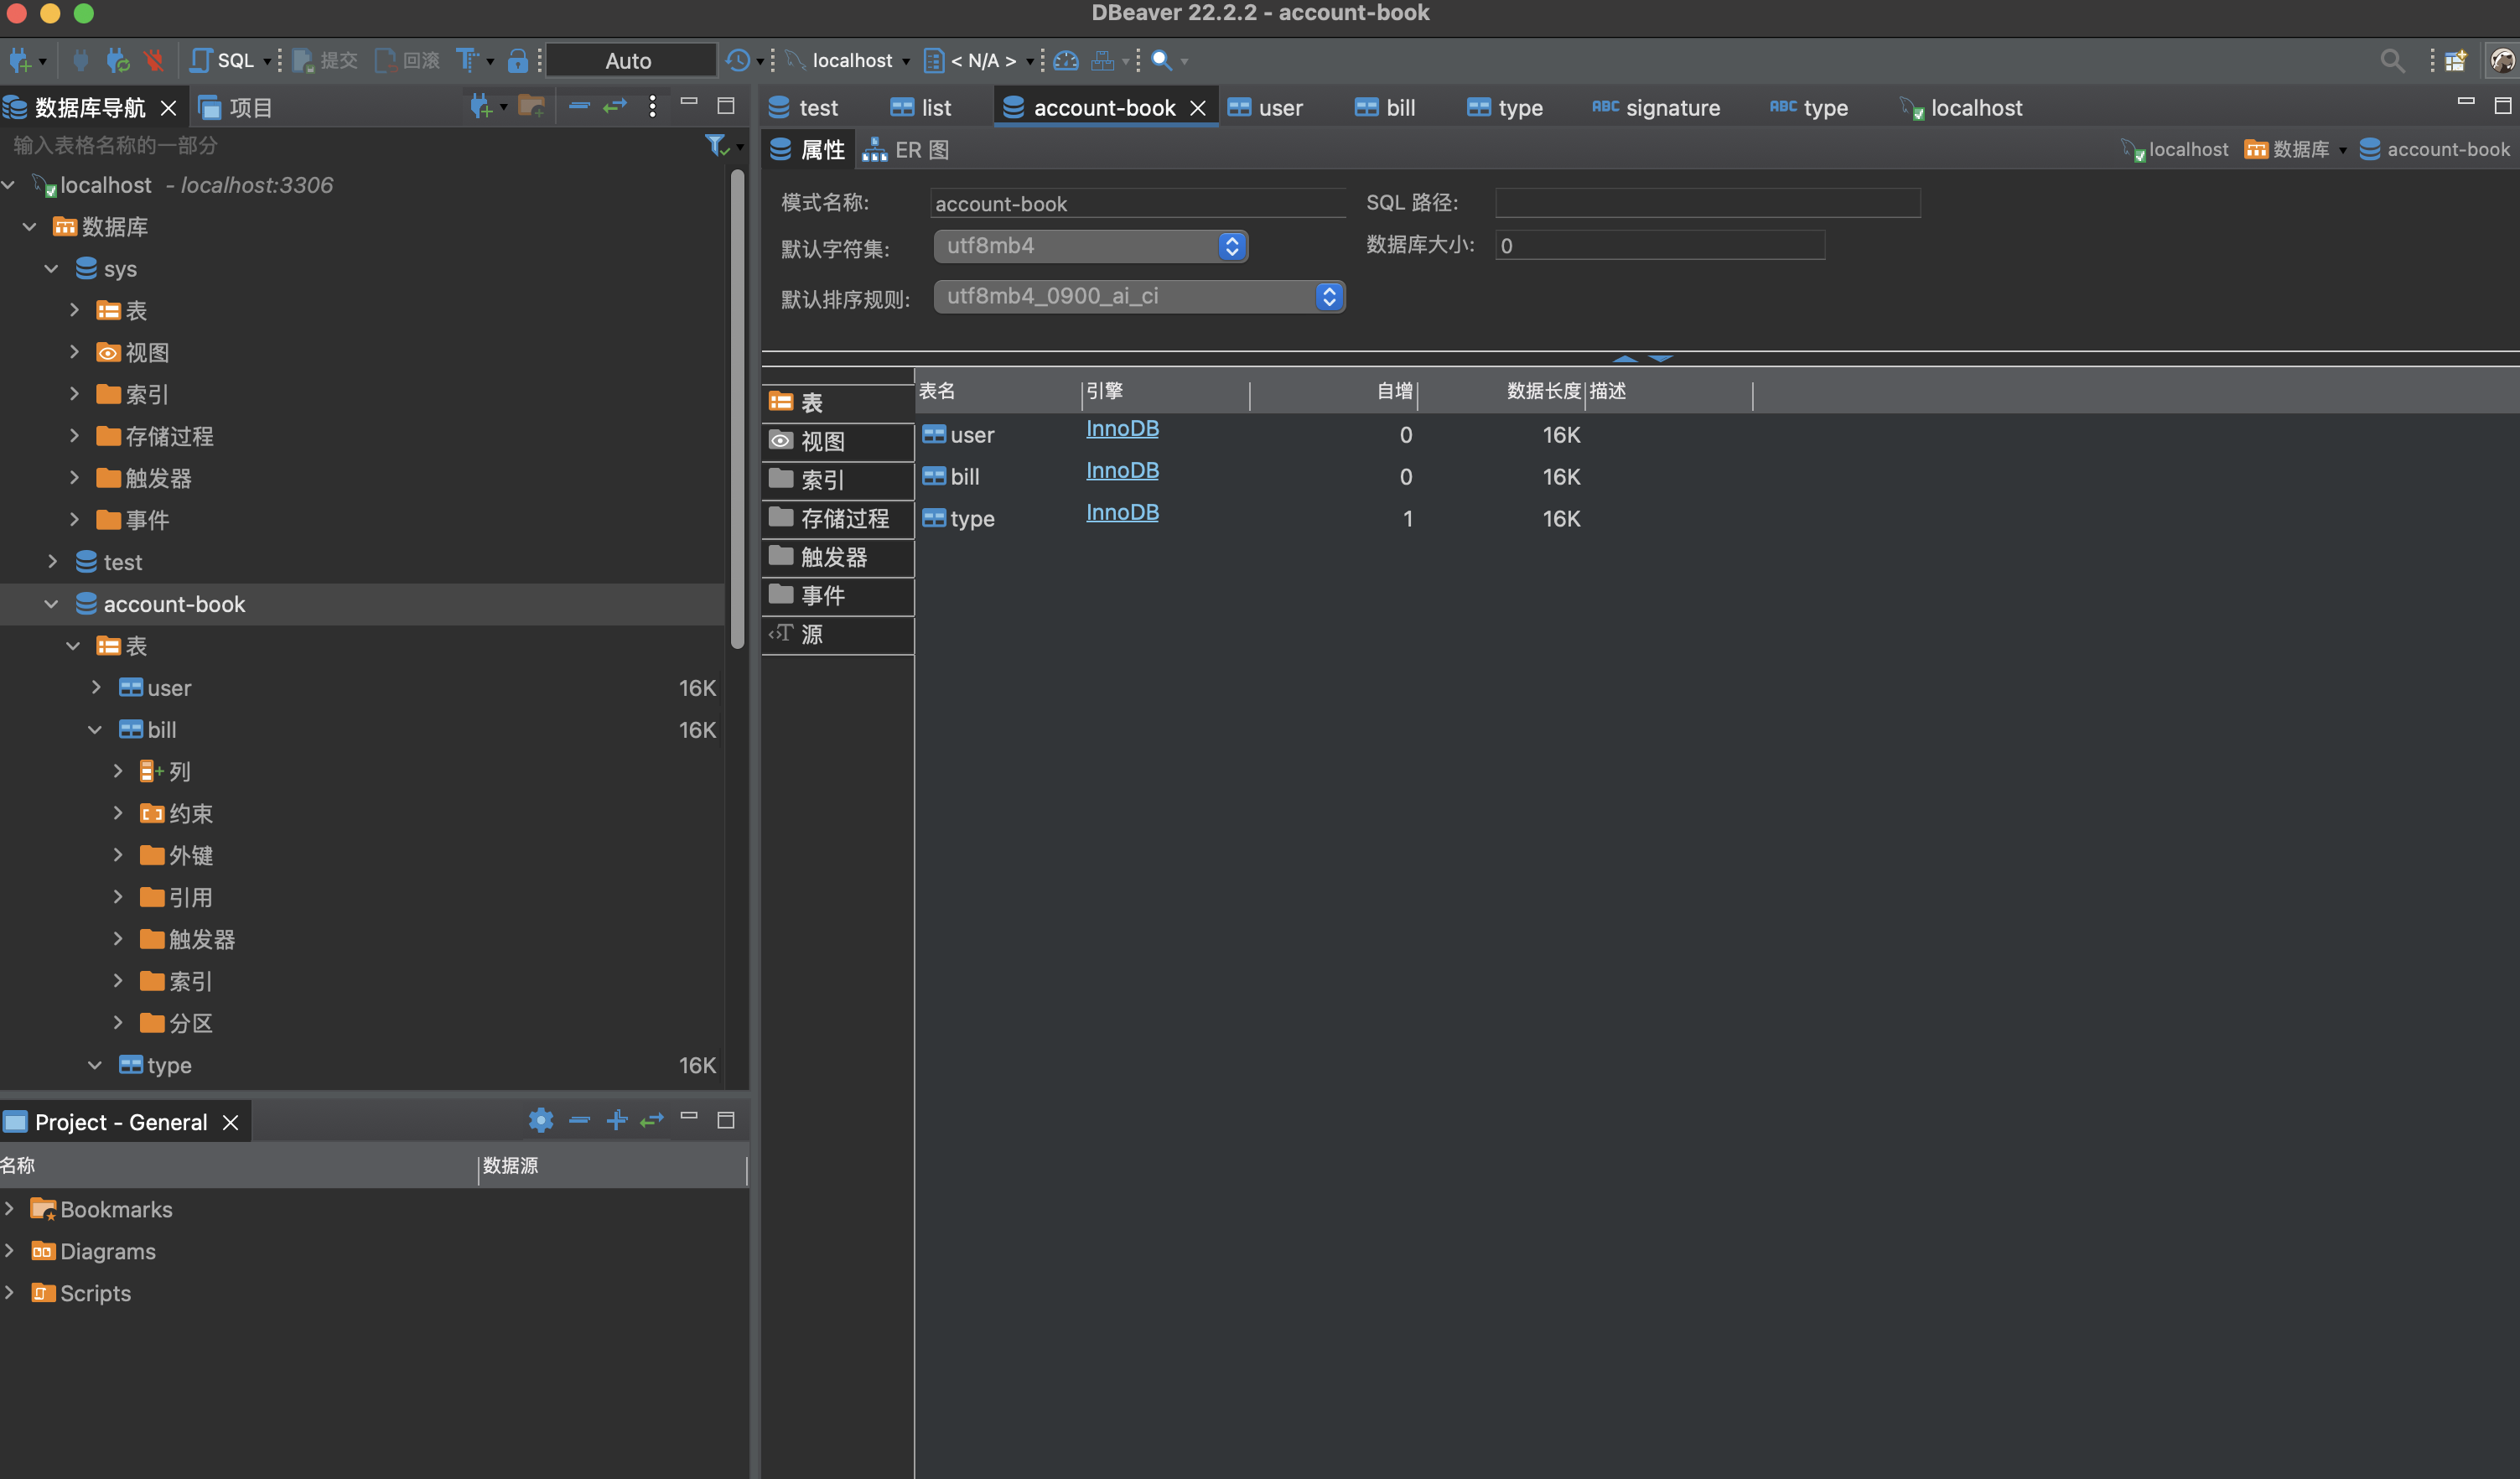Image resolution: width=2520 pixels, height=1479 pixels.
Task: Click the navigator filter funnel icon
Action: pyautogui.click(x=716, y=146)
